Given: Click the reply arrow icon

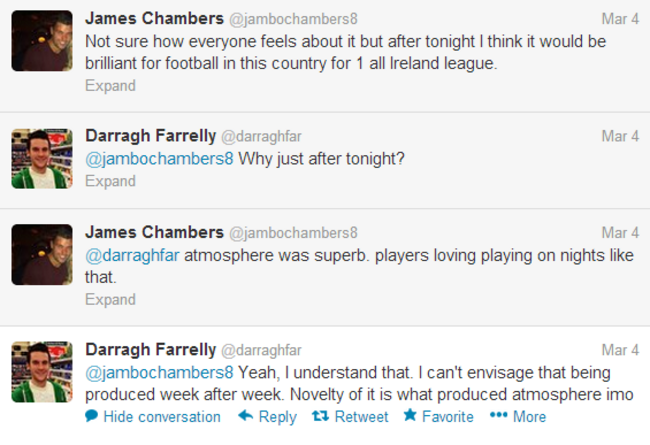Looking at the screenshot, I should (245, 417).
